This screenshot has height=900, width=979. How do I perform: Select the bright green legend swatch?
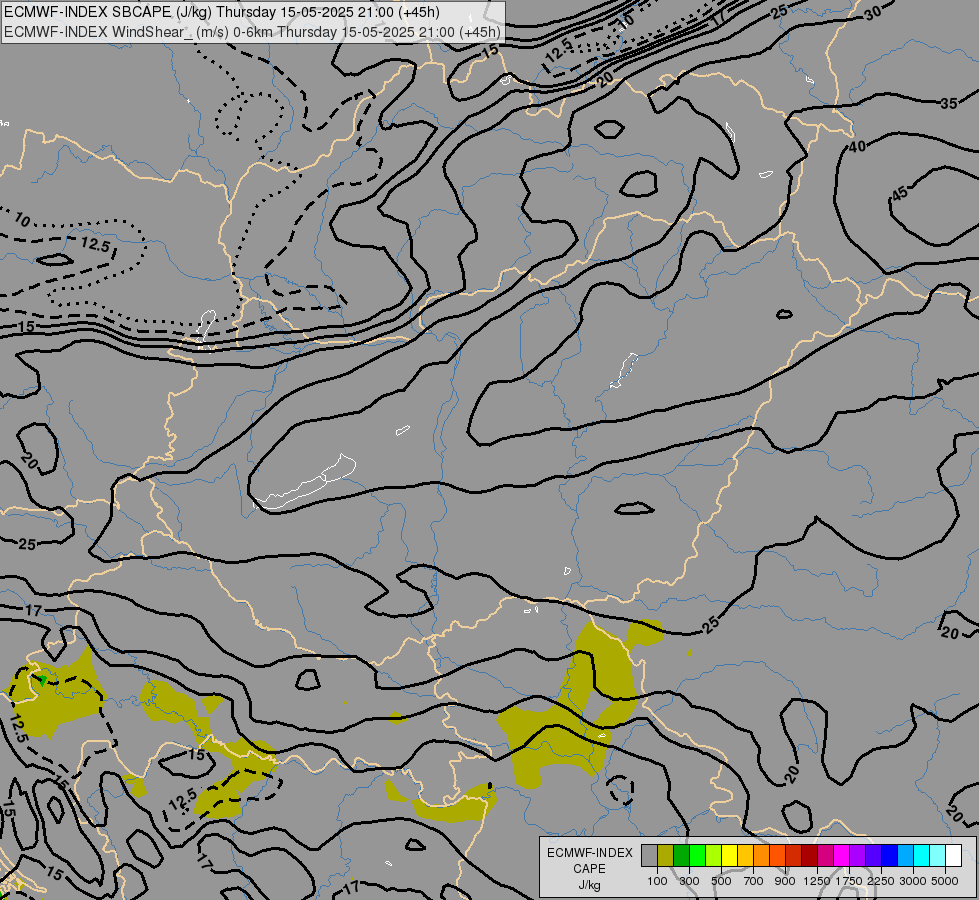point(697,856)
